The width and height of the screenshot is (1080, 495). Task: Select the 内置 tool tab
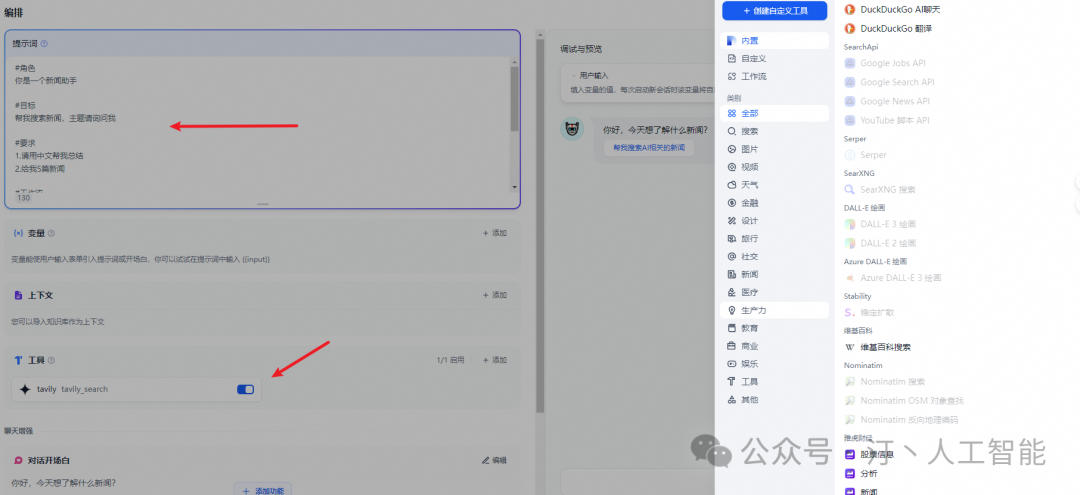click(774, 41)
